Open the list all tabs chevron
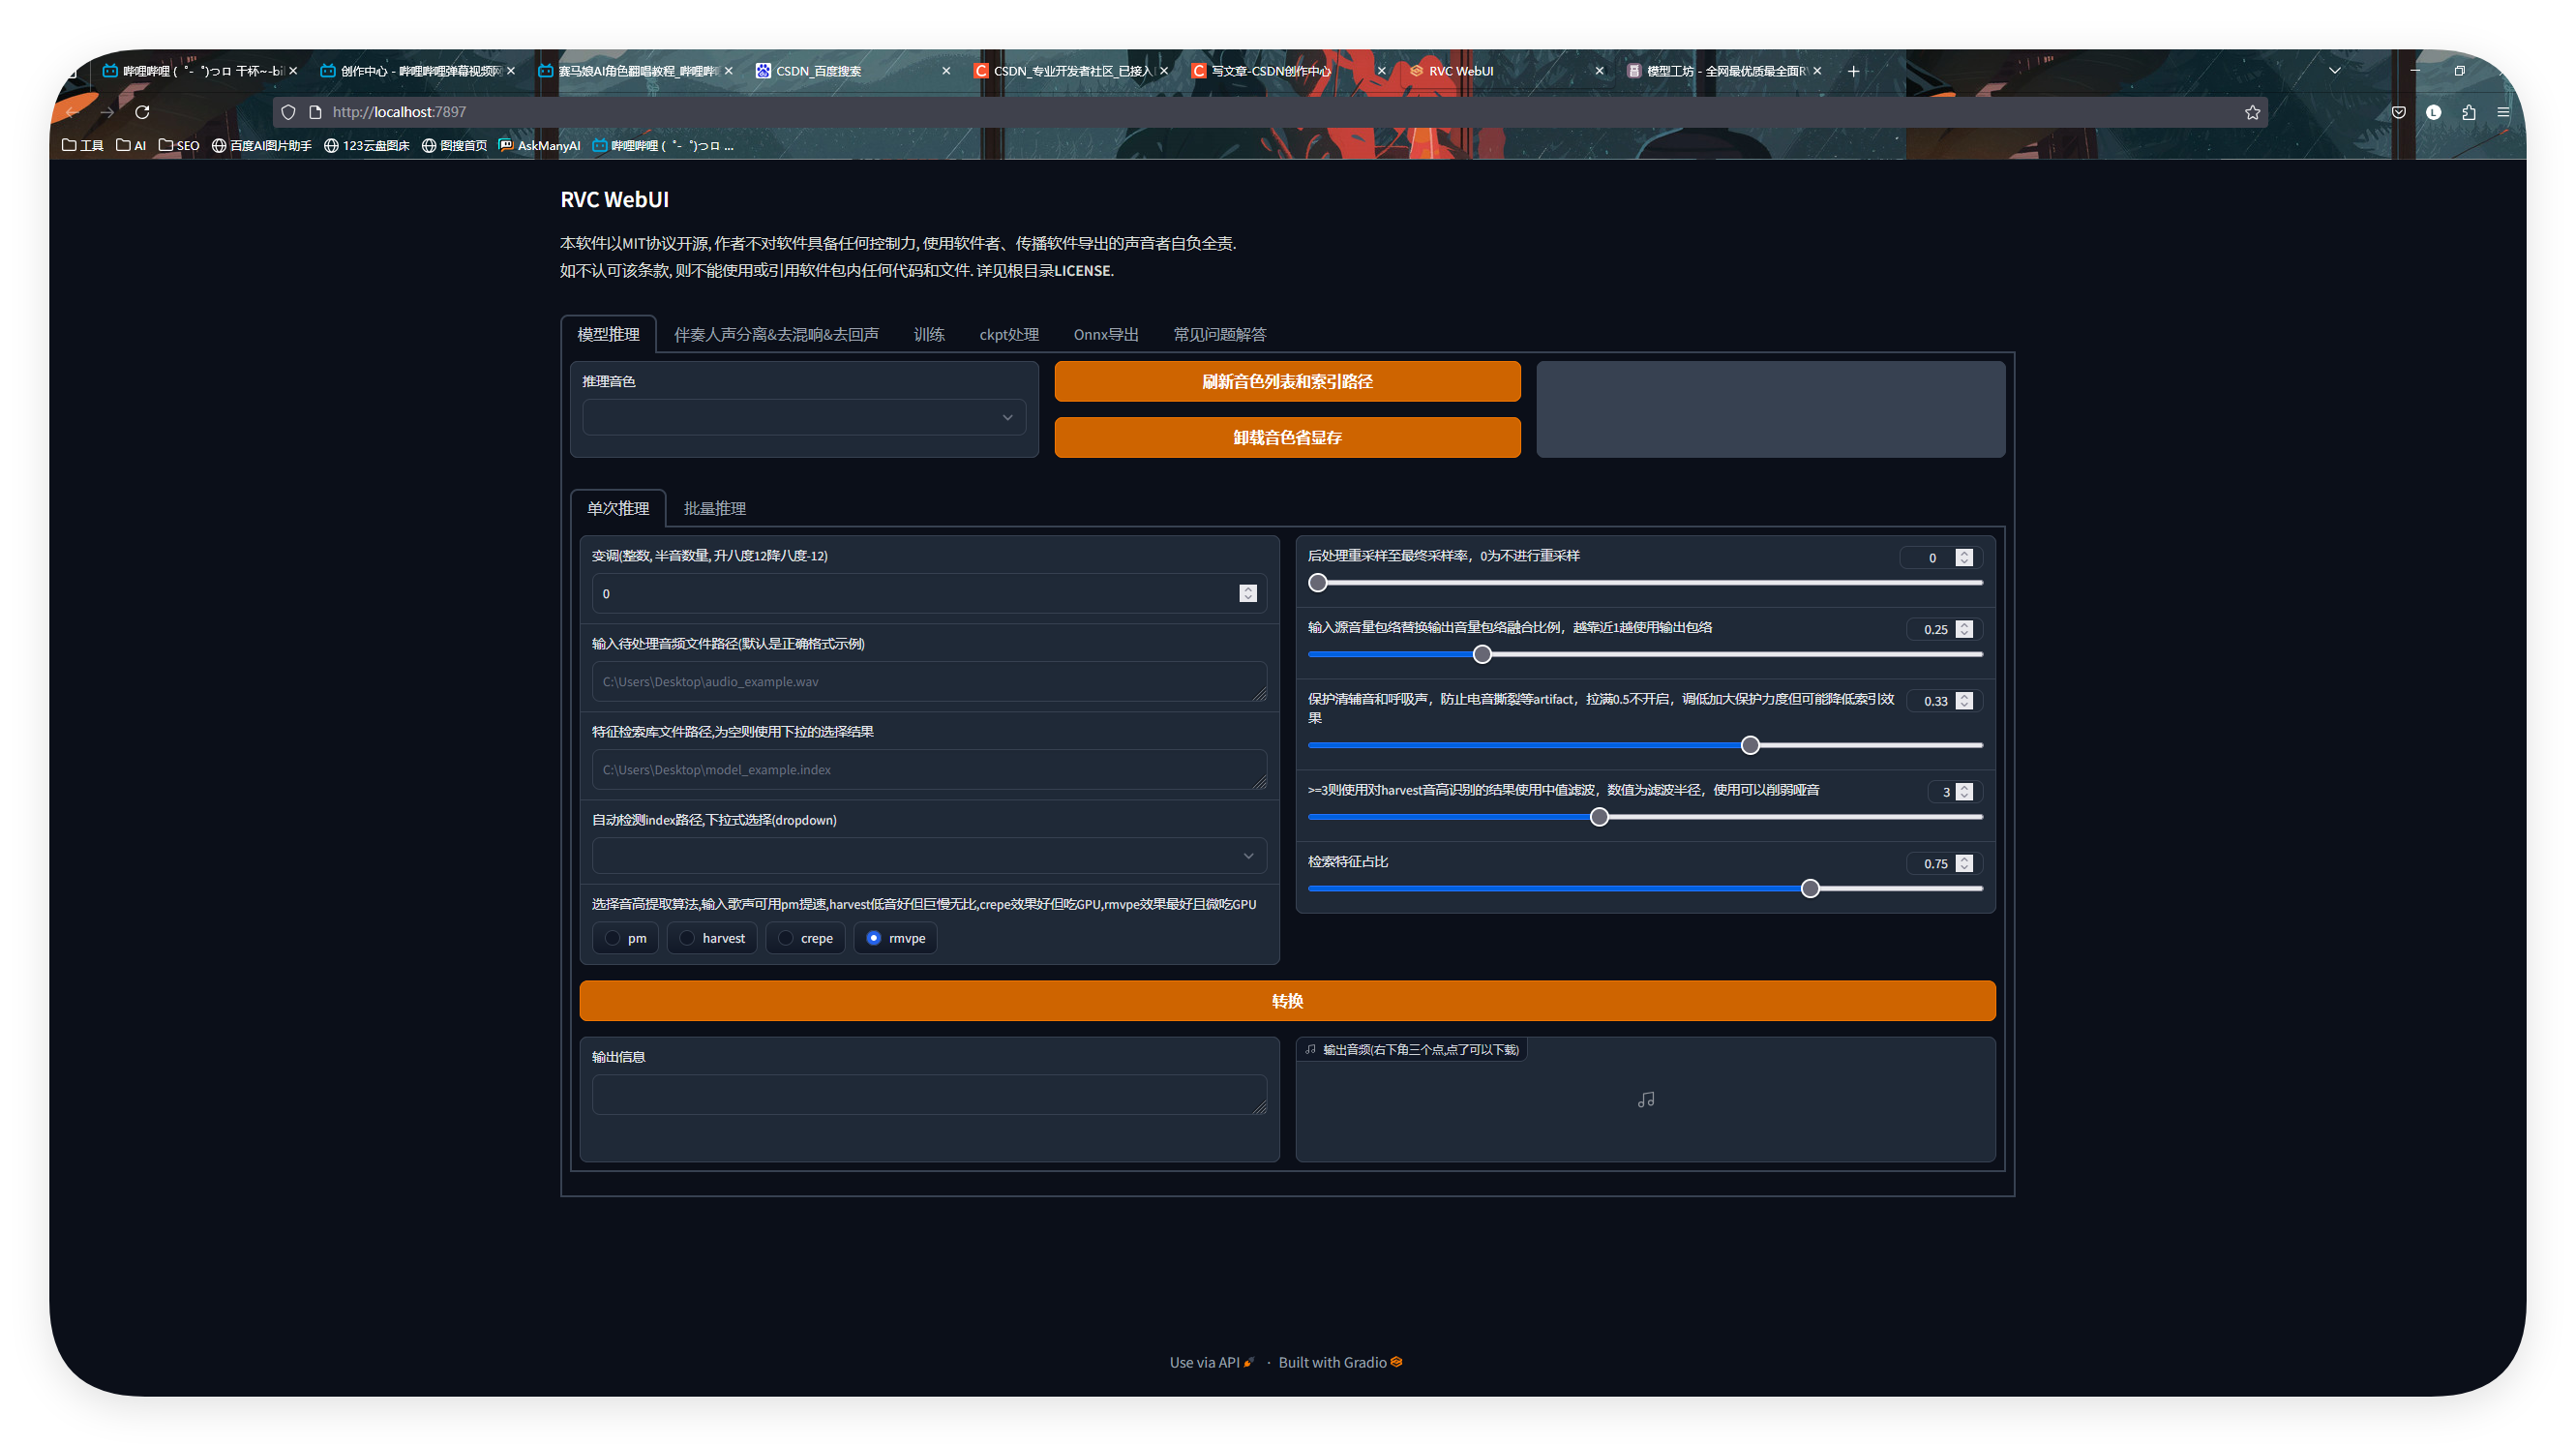 click(2334, 71)
